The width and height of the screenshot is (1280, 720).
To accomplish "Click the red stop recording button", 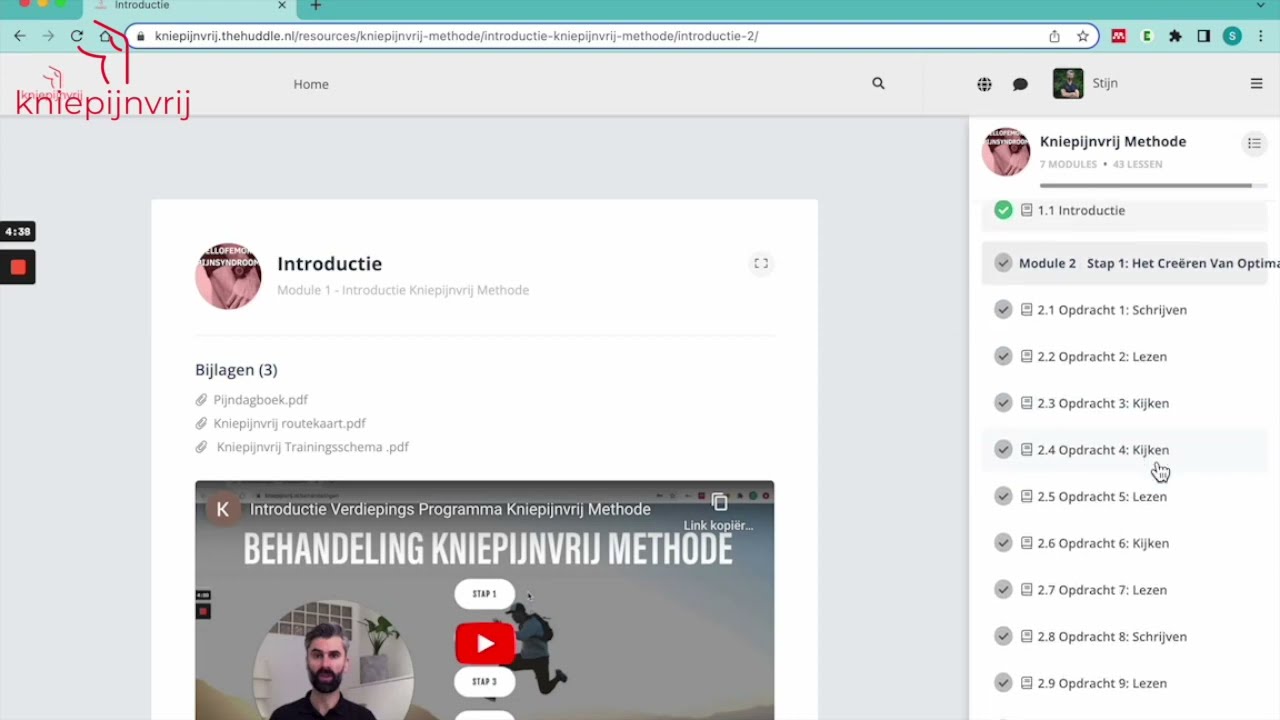I will click(x=18, y=267).
